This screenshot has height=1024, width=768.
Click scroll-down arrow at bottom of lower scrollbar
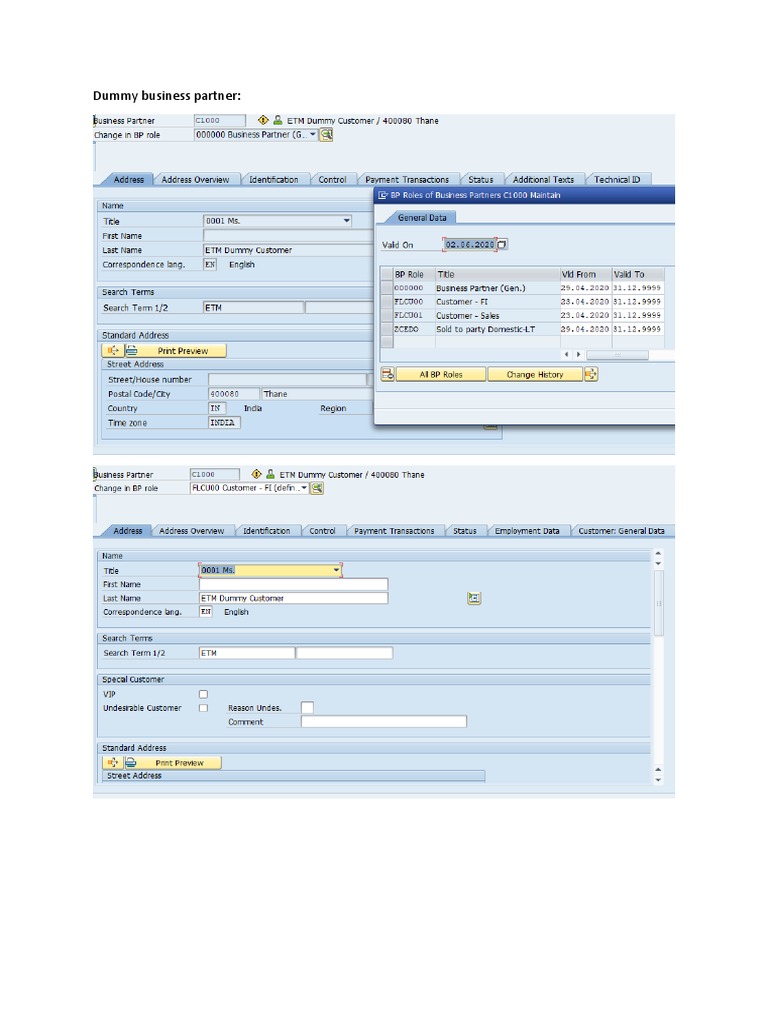pyautogui.click(x=658, y=779)
